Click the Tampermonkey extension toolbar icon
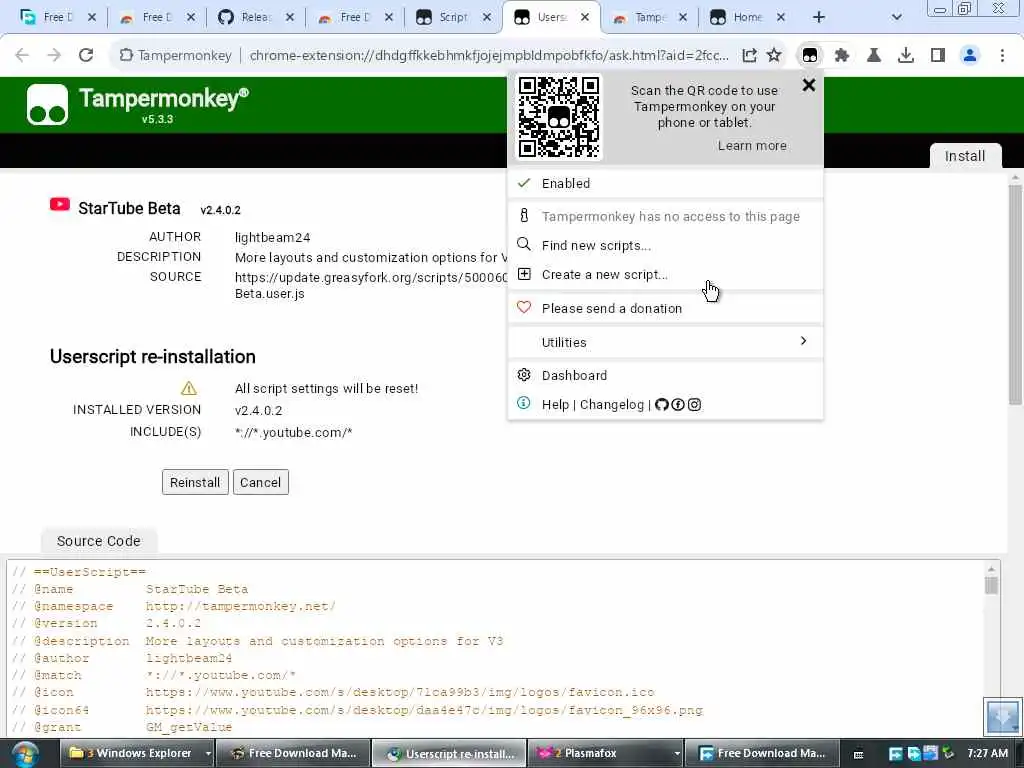Viewport: 1024px width, 768px height. click(810, 56)
